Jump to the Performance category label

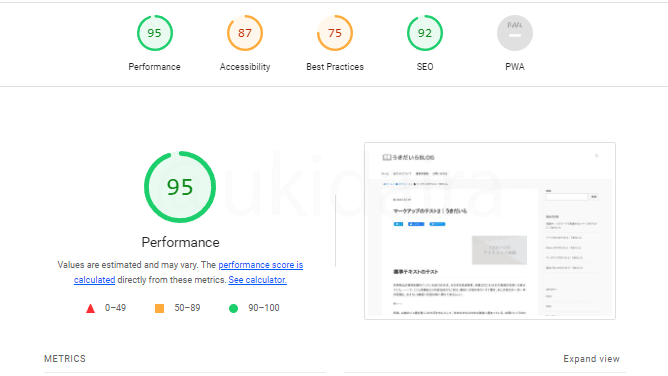click(155, 67)
